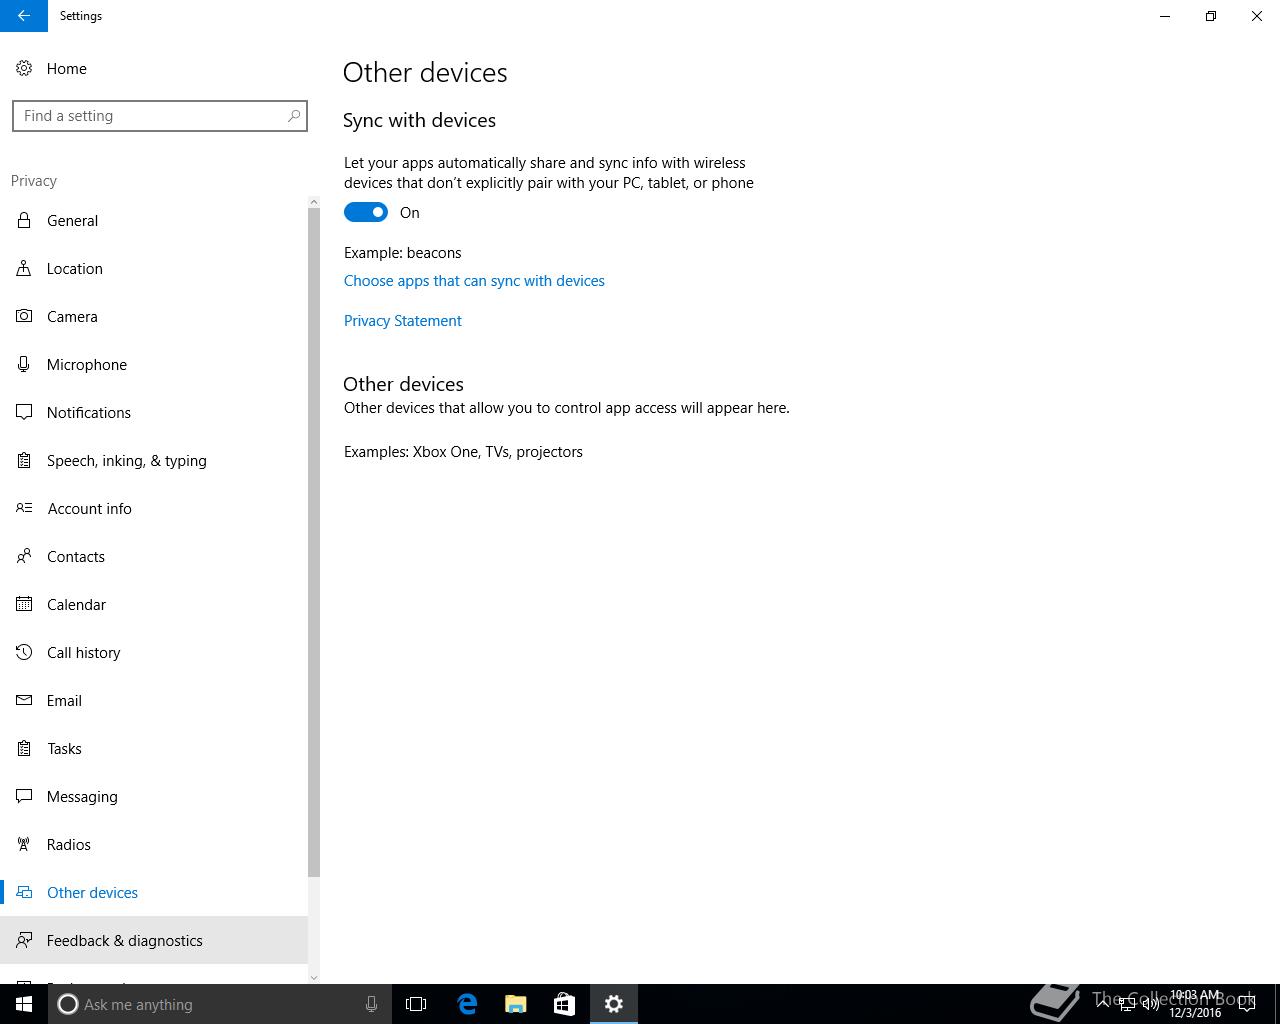Click 'Example: beacons' text
The image size is (1280, 1024).
pos(403,253)
